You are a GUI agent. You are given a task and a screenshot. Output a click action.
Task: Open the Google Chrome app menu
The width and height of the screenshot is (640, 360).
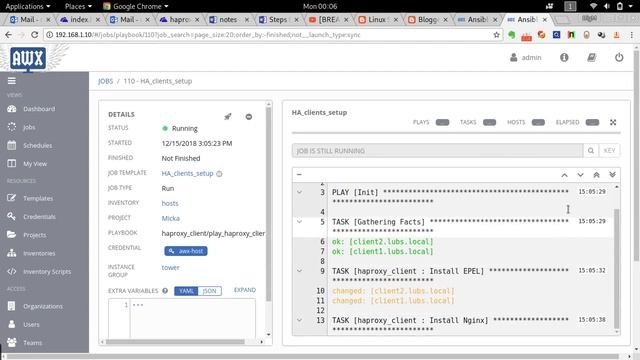click(136, 6)
